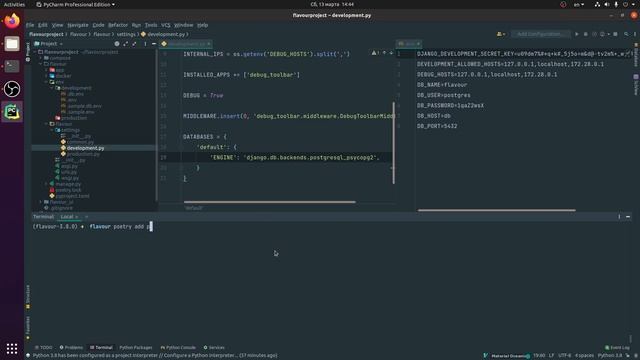Click settings breadcrumb in navigation bar
640x360 pixels.
[x=126, y=34]
